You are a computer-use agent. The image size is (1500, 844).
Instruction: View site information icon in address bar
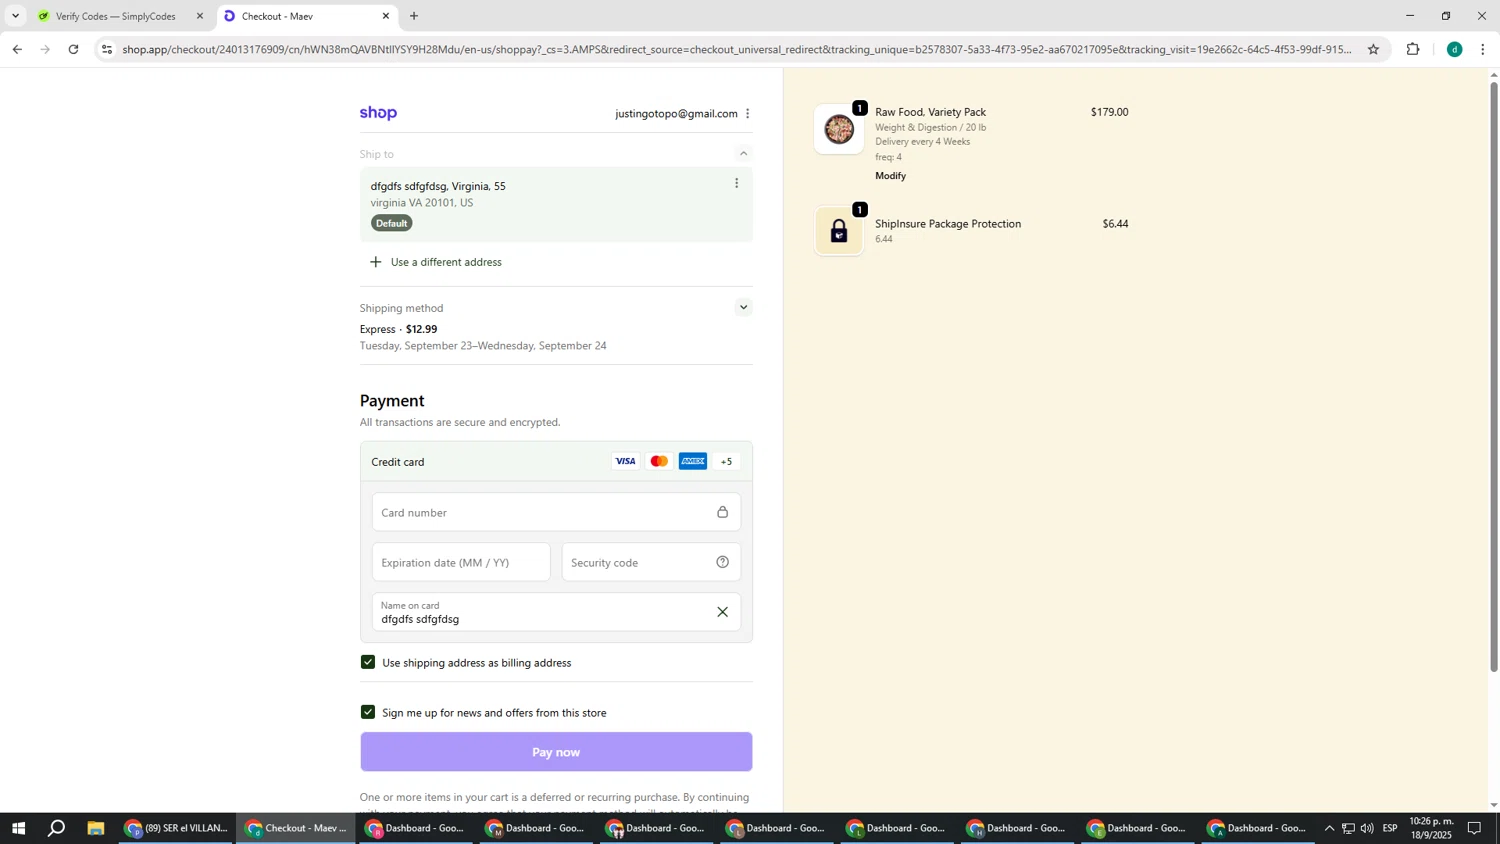[x=107, y=49]
